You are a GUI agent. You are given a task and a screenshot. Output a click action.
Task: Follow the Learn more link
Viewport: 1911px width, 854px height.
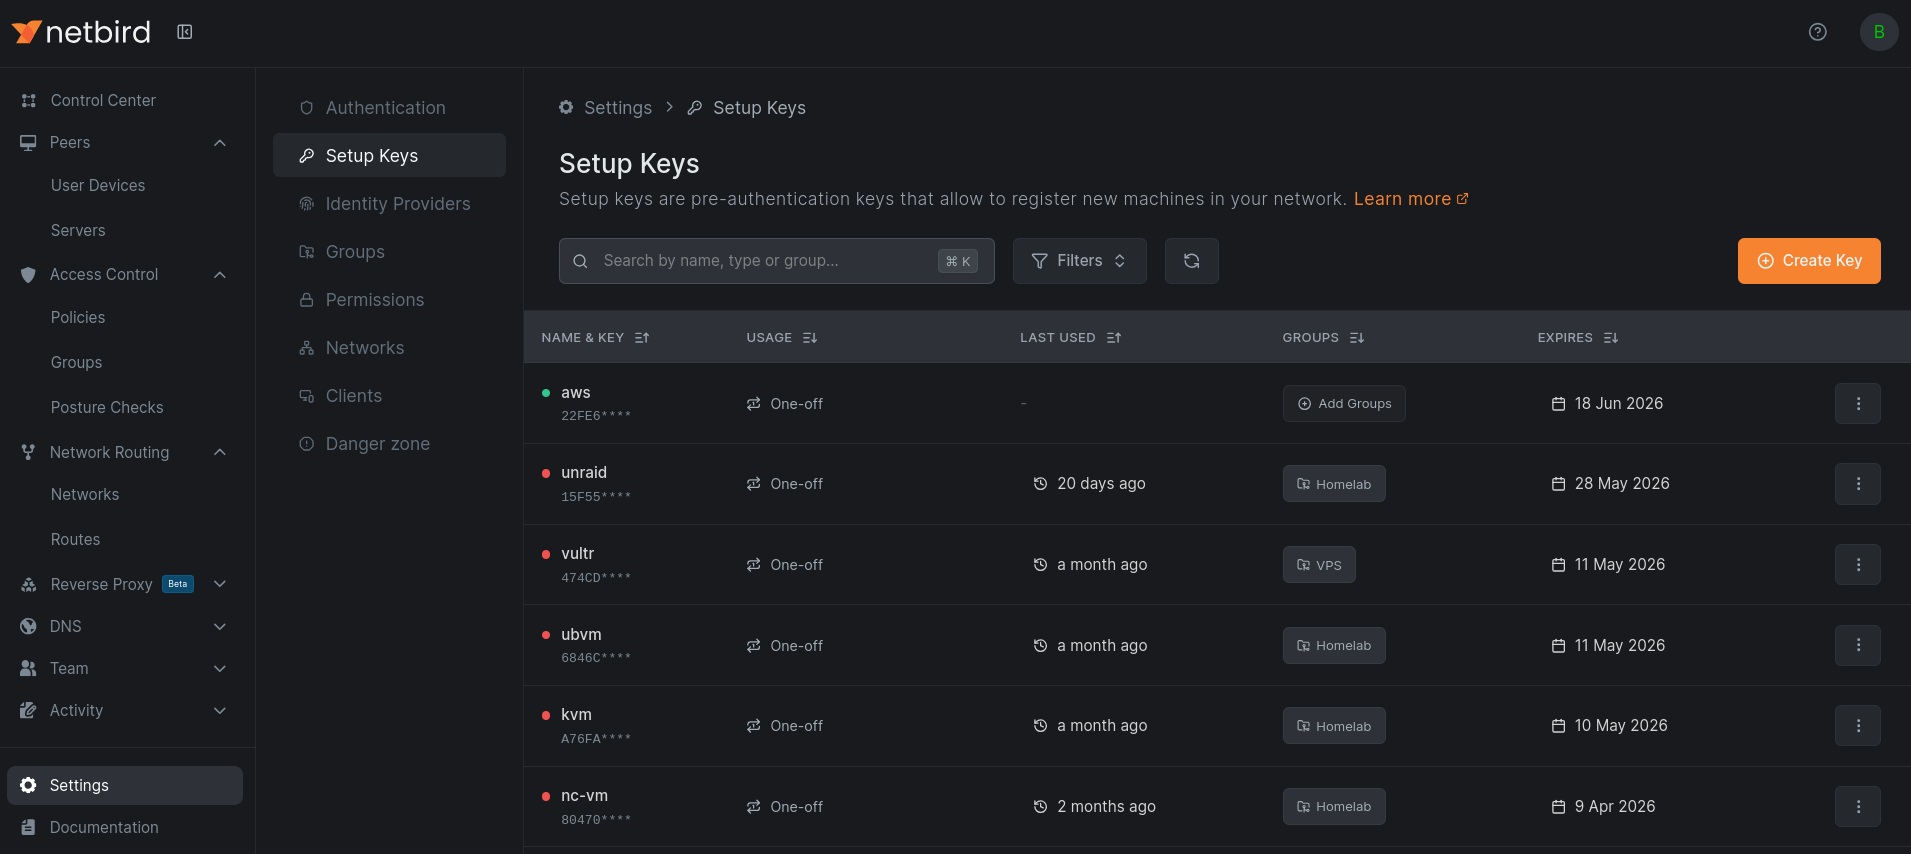1411,199
